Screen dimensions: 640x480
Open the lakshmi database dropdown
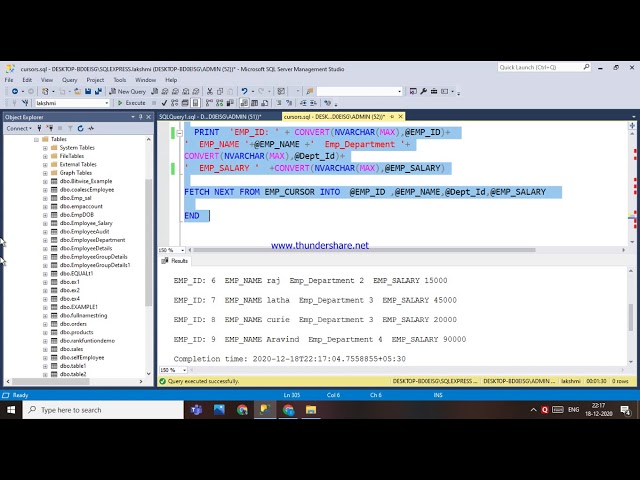click(107, 103)
